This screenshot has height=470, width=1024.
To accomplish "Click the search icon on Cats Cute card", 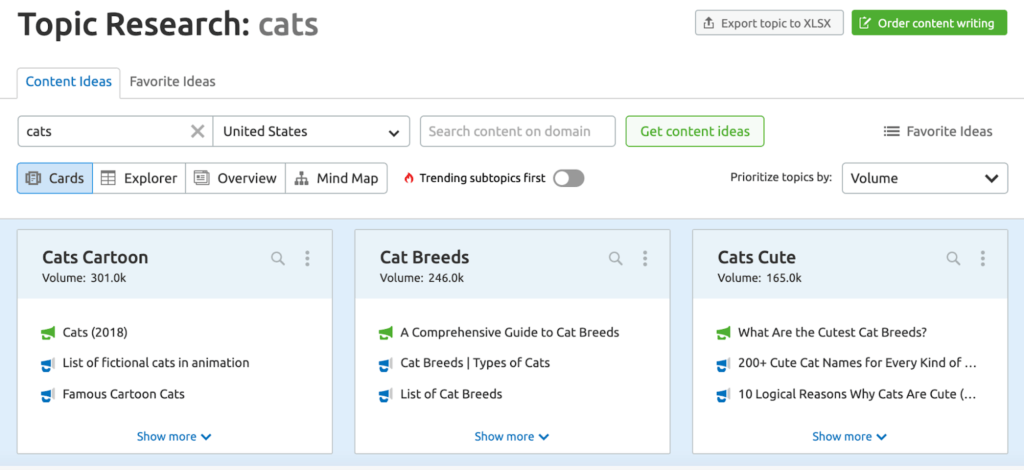I will [x=954, y=259].
